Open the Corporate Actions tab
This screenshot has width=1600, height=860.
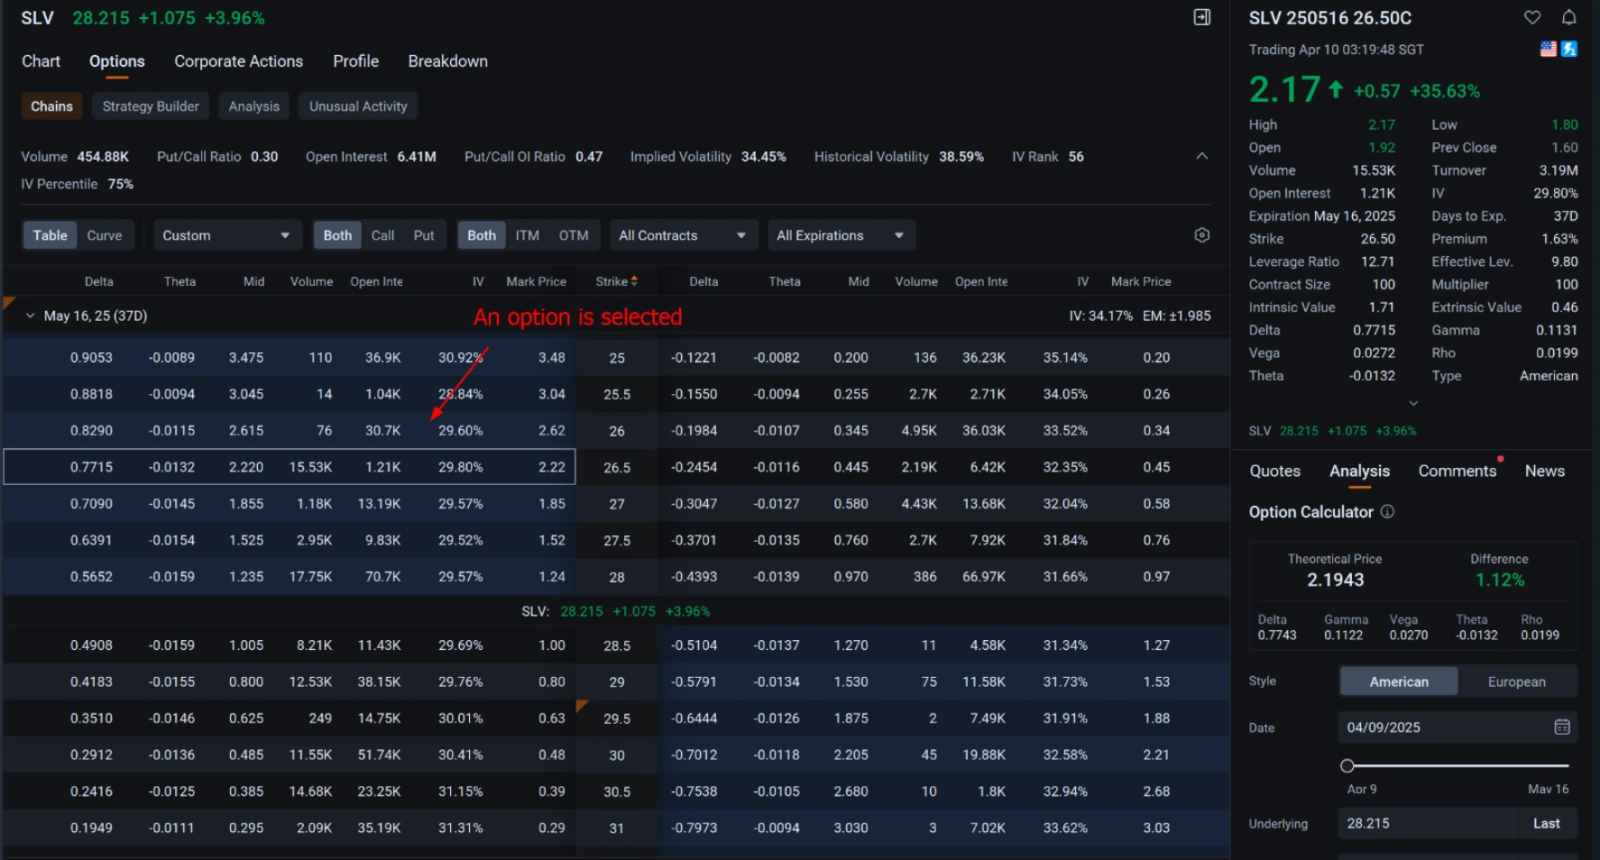238,61
